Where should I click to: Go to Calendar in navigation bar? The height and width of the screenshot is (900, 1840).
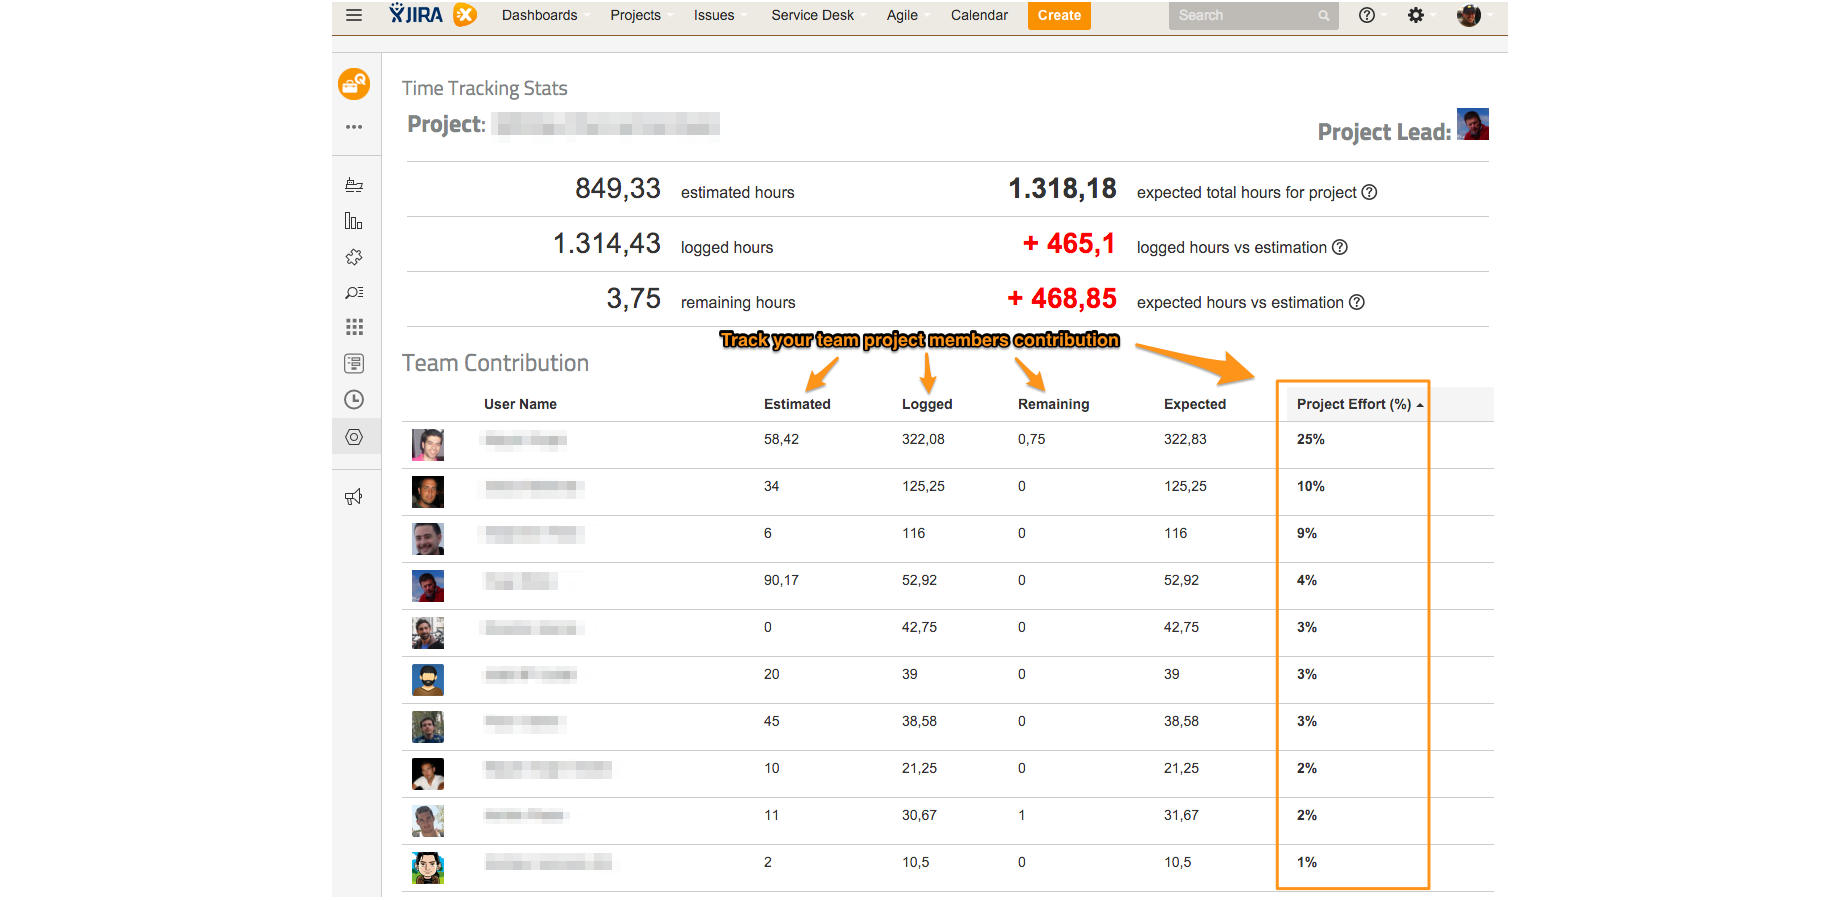(979, 15)
